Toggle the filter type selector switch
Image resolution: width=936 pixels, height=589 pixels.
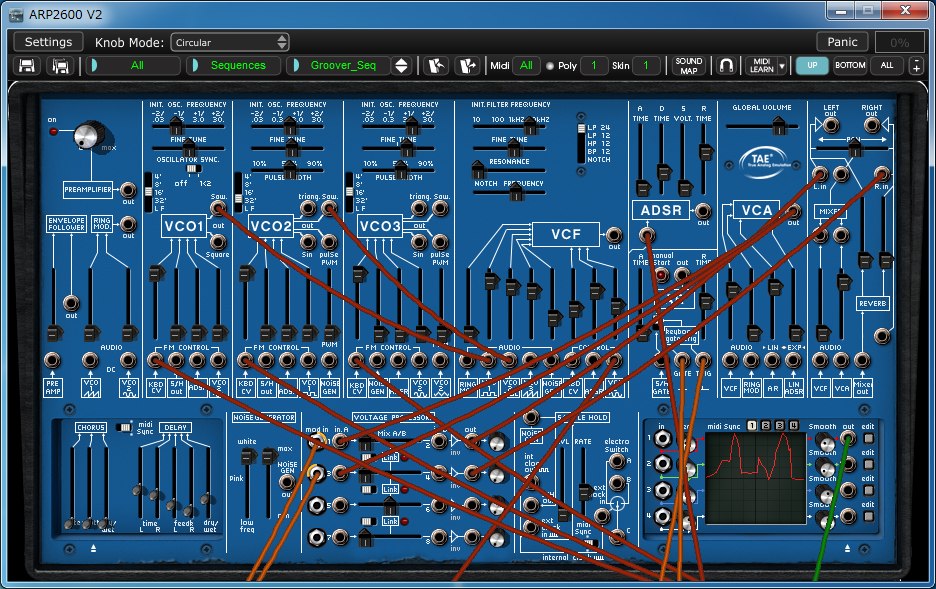[581, 143]
